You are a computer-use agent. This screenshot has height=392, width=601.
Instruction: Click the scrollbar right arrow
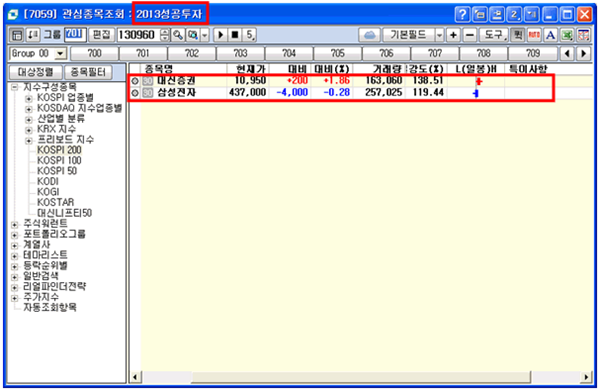(x=586, y=377)
